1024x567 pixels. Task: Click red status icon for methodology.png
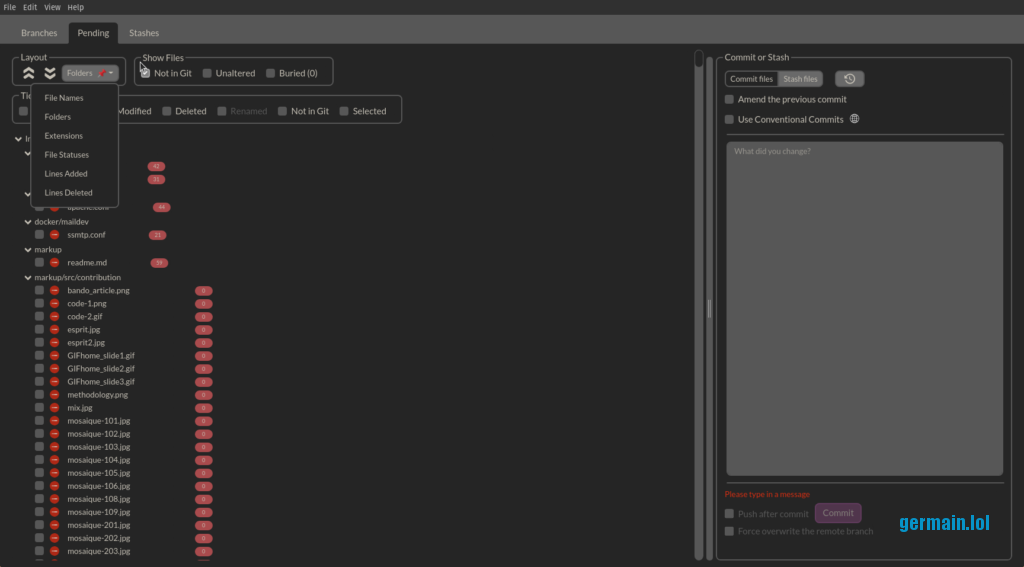(55, 395)
